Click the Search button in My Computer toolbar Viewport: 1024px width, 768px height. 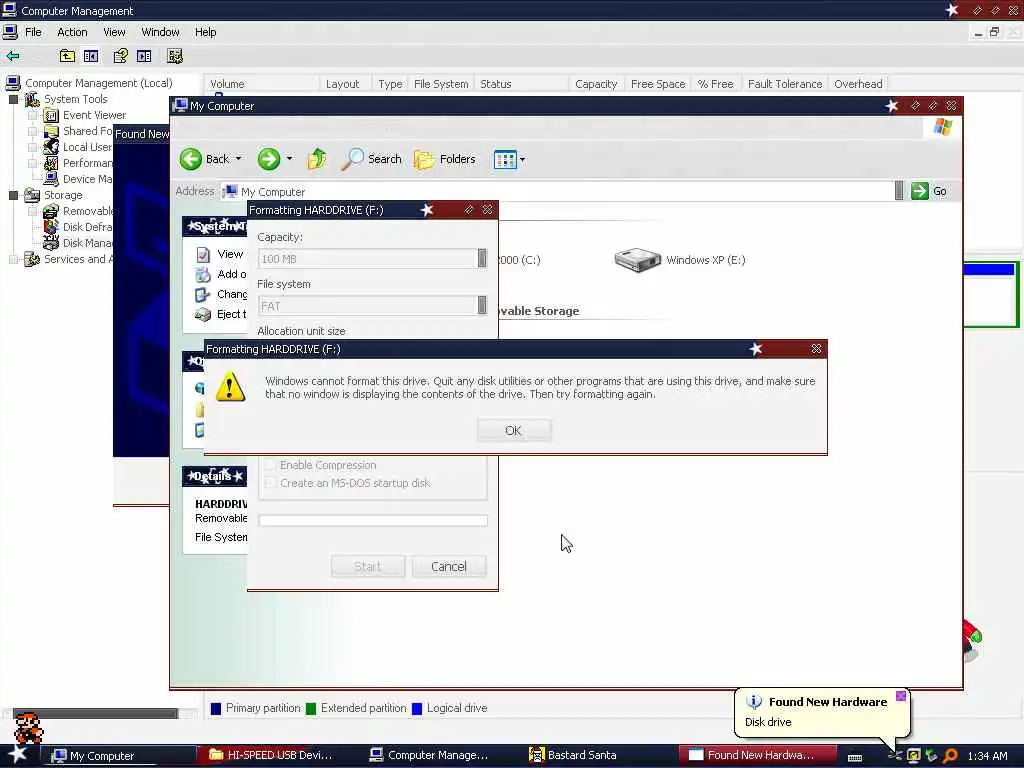click(372, 159)
